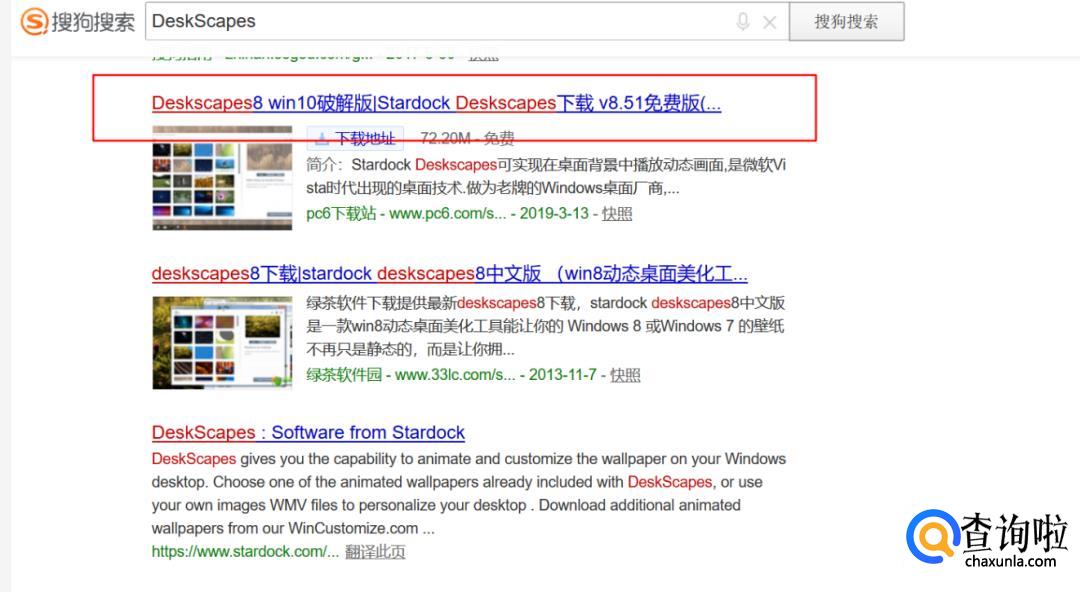Clear the search box with the X icon
The image size is (1080, 592).
(x=769, y=22)
